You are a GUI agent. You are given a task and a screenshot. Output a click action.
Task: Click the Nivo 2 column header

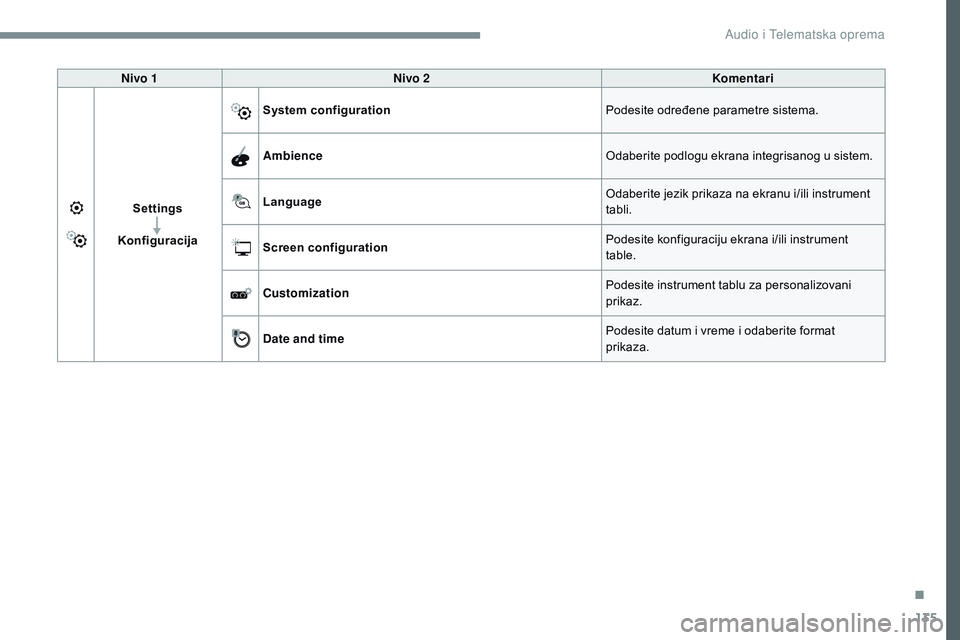tap(411, 78)
